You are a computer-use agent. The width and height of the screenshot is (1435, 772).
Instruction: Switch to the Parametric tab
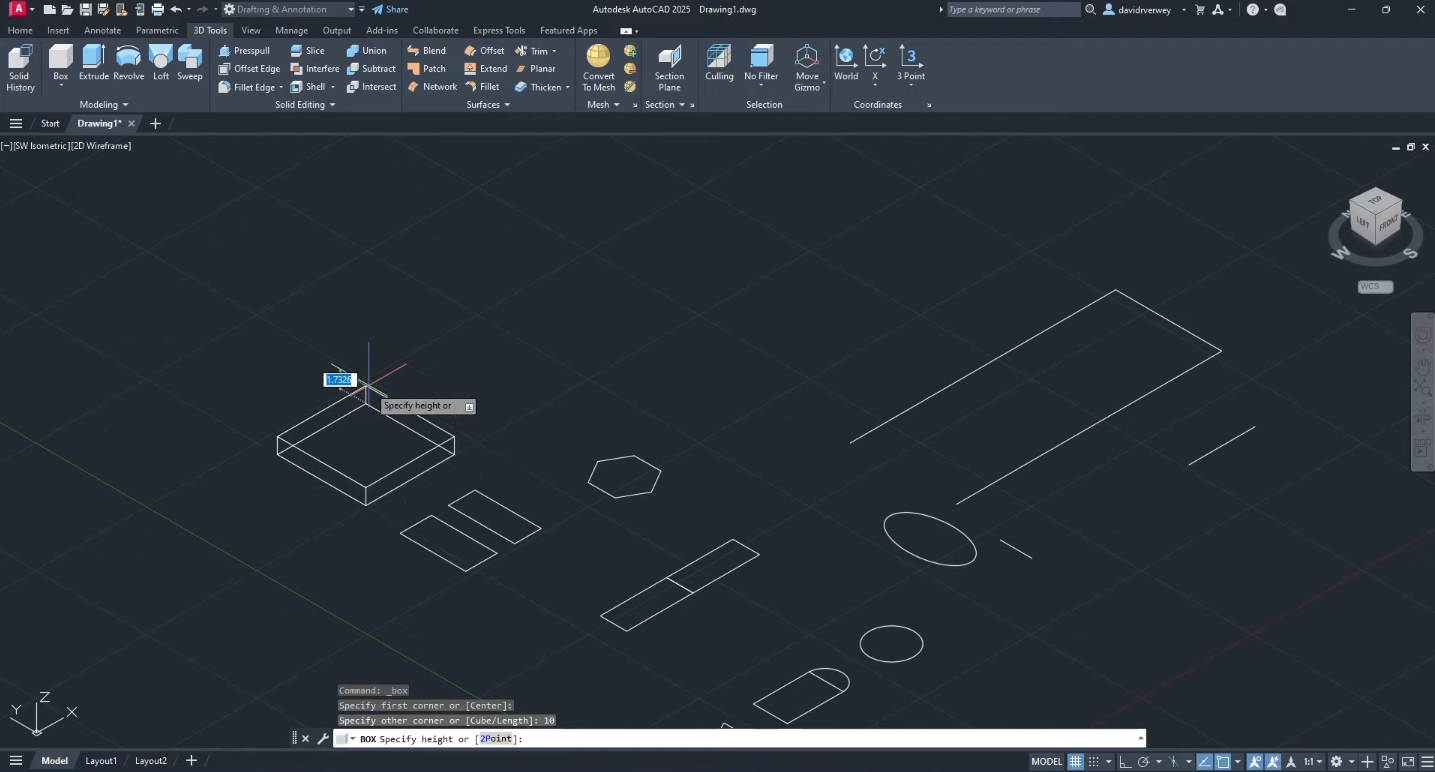click(157, 30)
